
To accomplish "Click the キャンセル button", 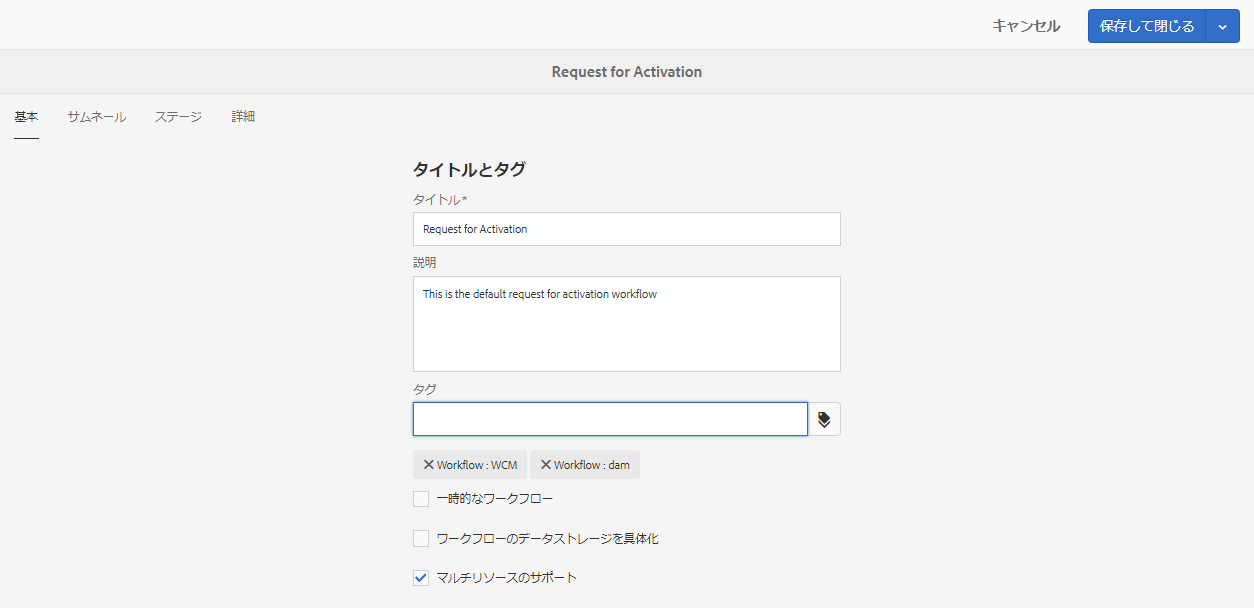I will click(1026, 27).
